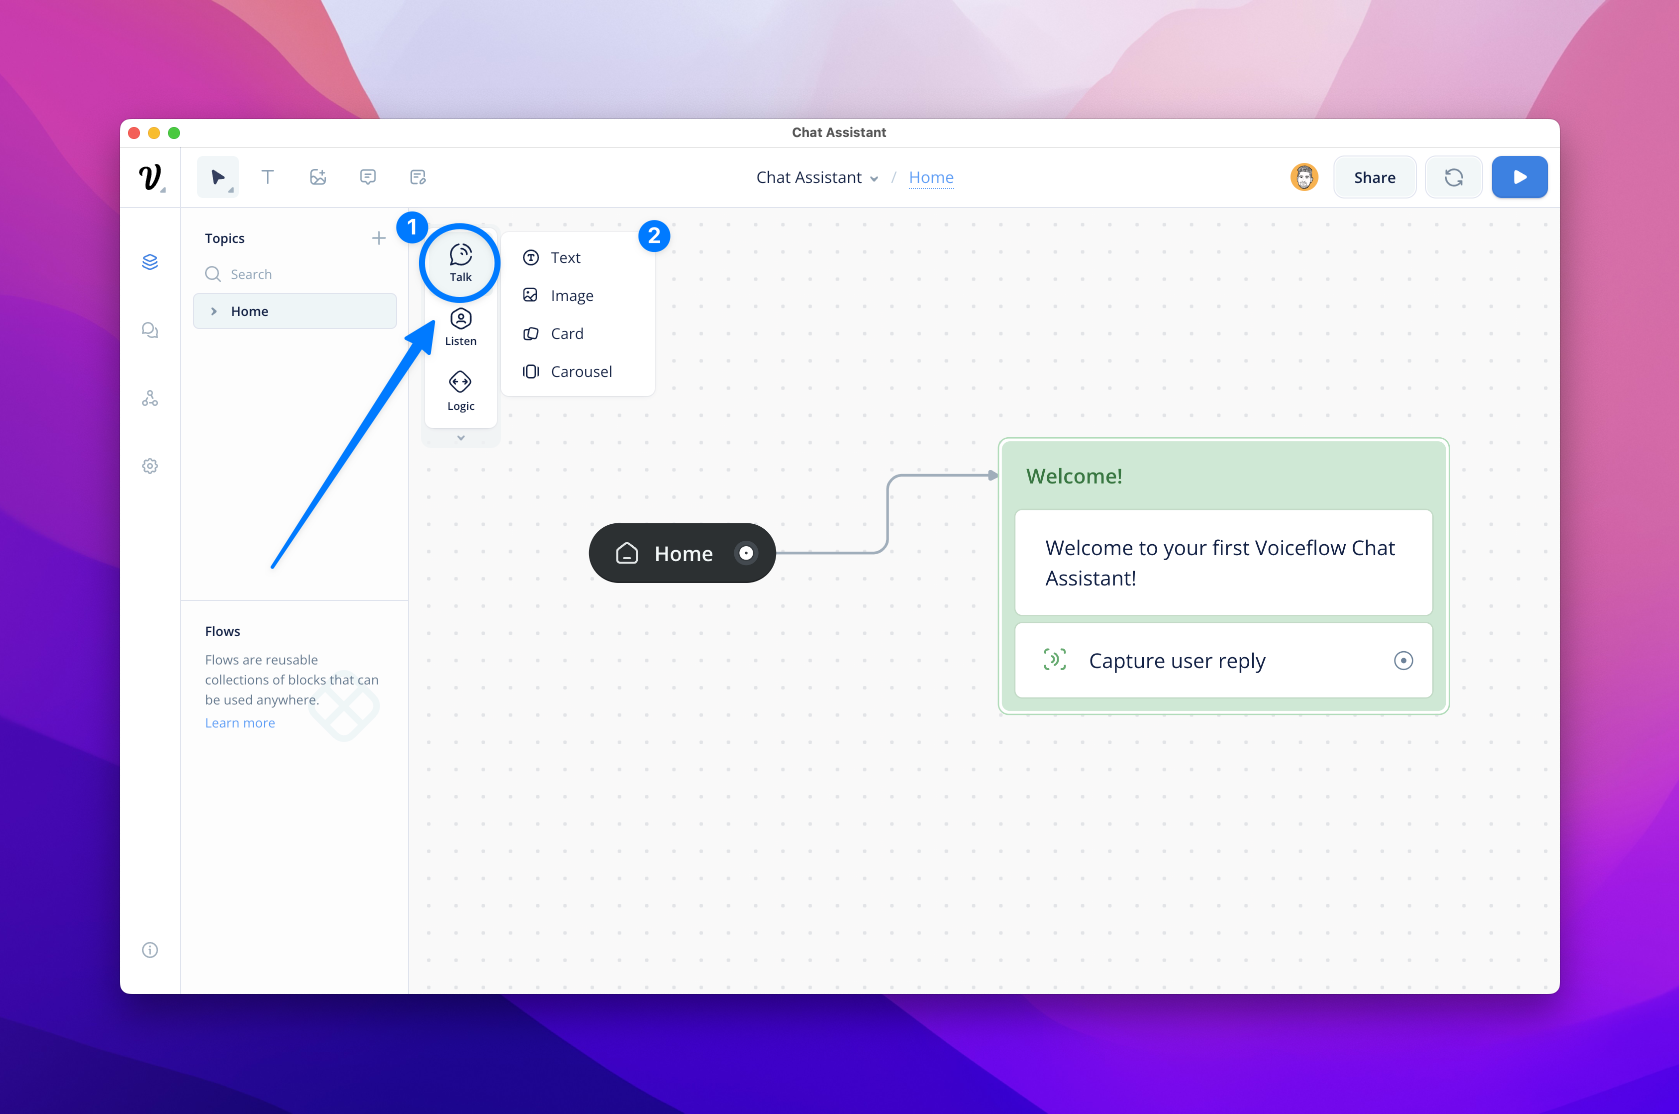Click the Topics search field

point(295,274)
